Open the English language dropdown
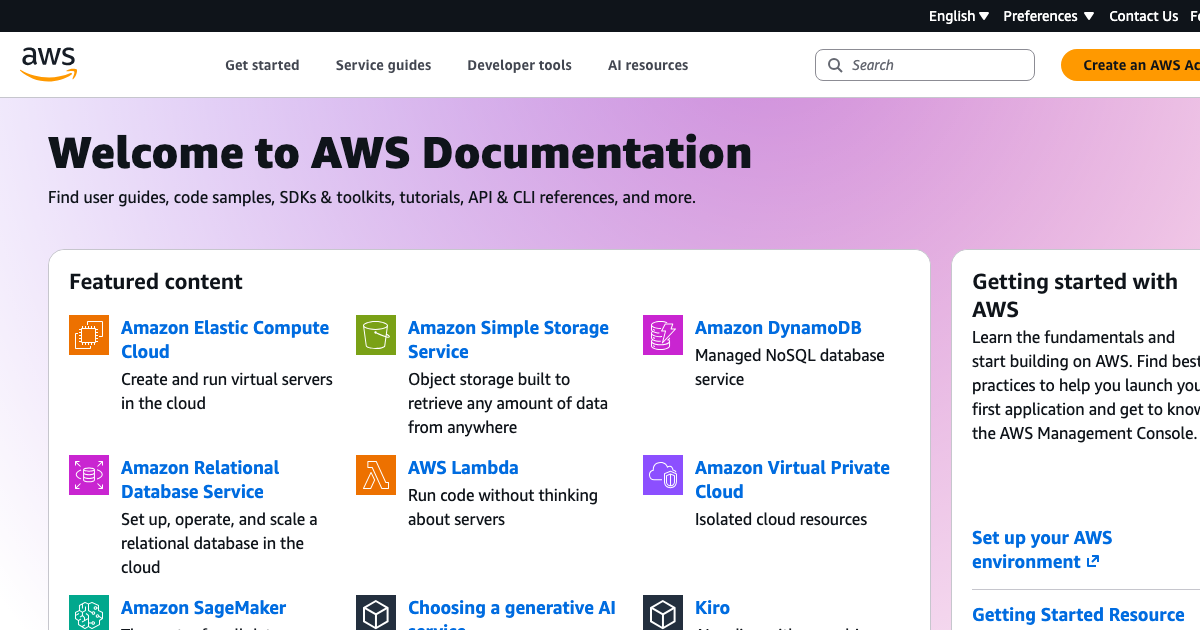1200x630 pixels. click(957, 16)
